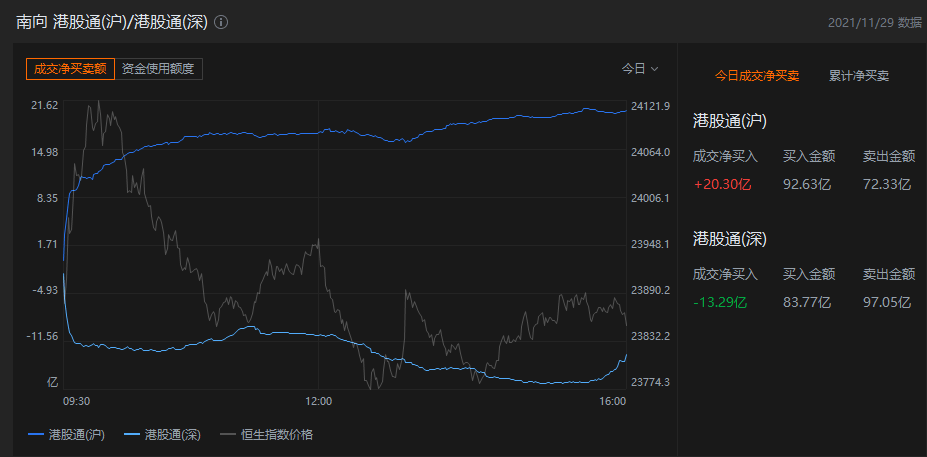Viewport: 927px width, 457px height.
Task: Click the 97.05亿 sell amount
Action: pyautogui.click(x=887, y=303)
